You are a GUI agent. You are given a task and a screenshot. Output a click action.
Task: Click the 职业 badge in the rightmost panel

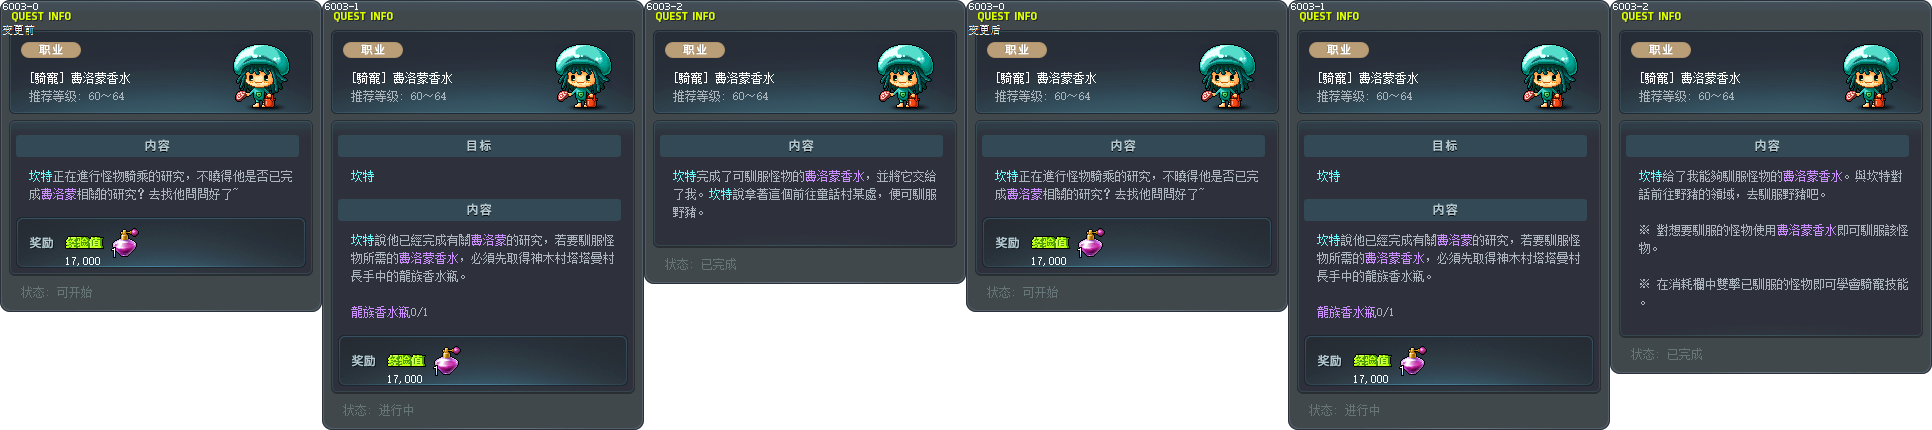pyautogui.click(x=1661, y=50)
